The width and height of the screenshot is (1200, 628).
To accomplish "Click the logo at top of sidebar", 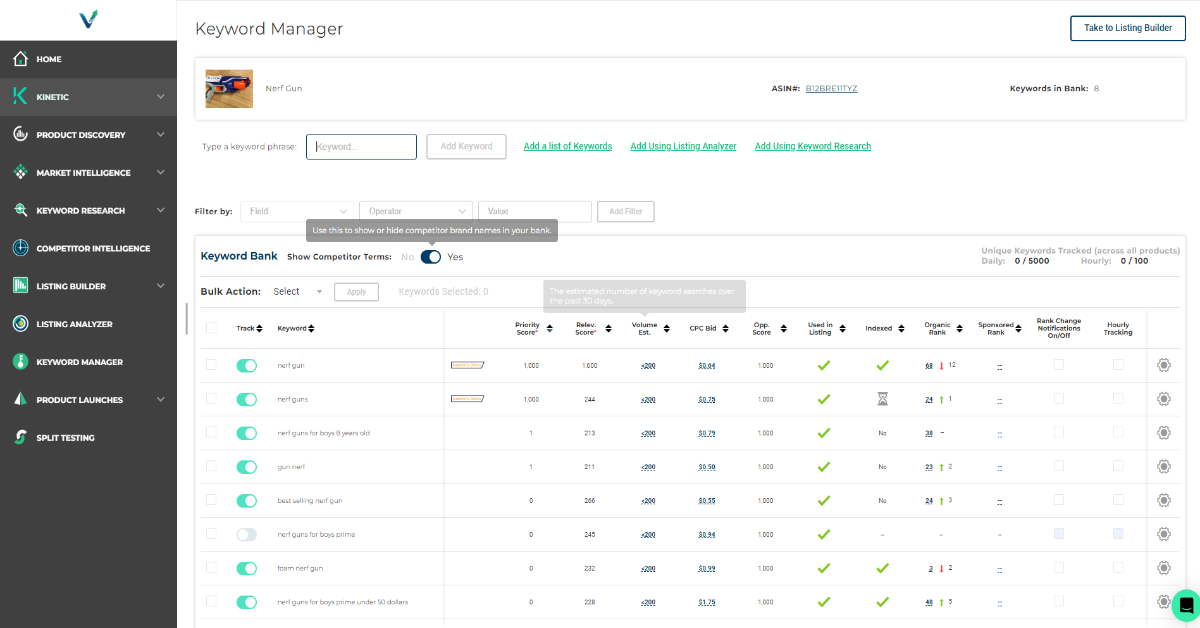I will [x=88, y=20].
